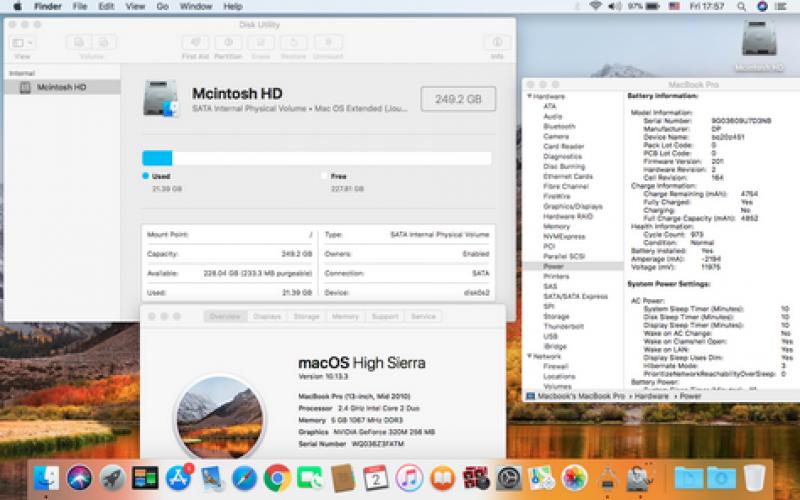
Task: Switch to the Support tab
Action: 385,316
